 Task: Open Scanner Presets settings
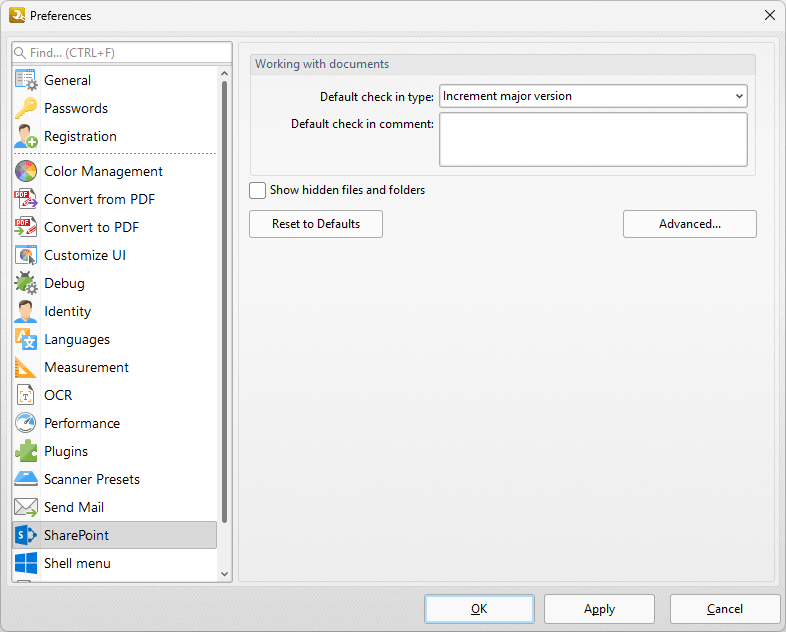pos(115,480)
